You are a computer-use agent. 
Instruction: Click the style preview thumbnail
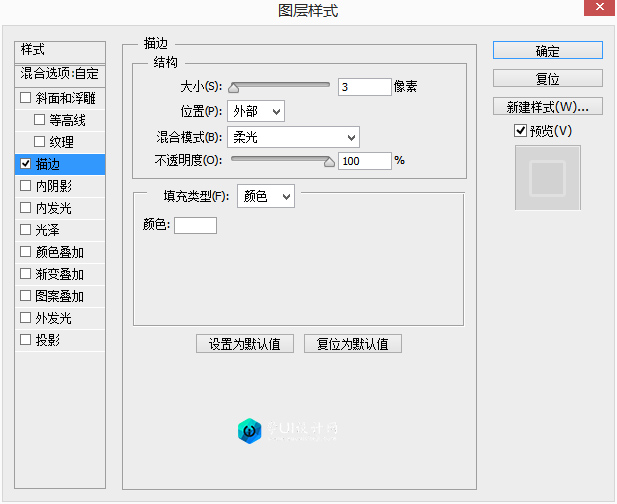(547, 178)
